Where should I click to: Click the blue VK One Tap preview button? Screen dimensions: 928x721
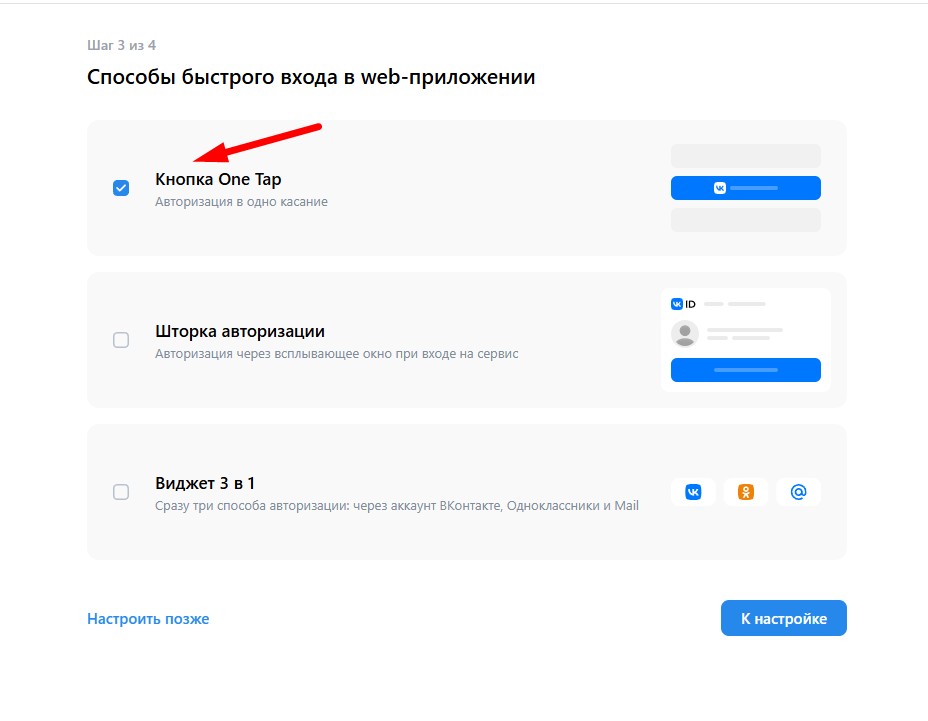(746, 188)
